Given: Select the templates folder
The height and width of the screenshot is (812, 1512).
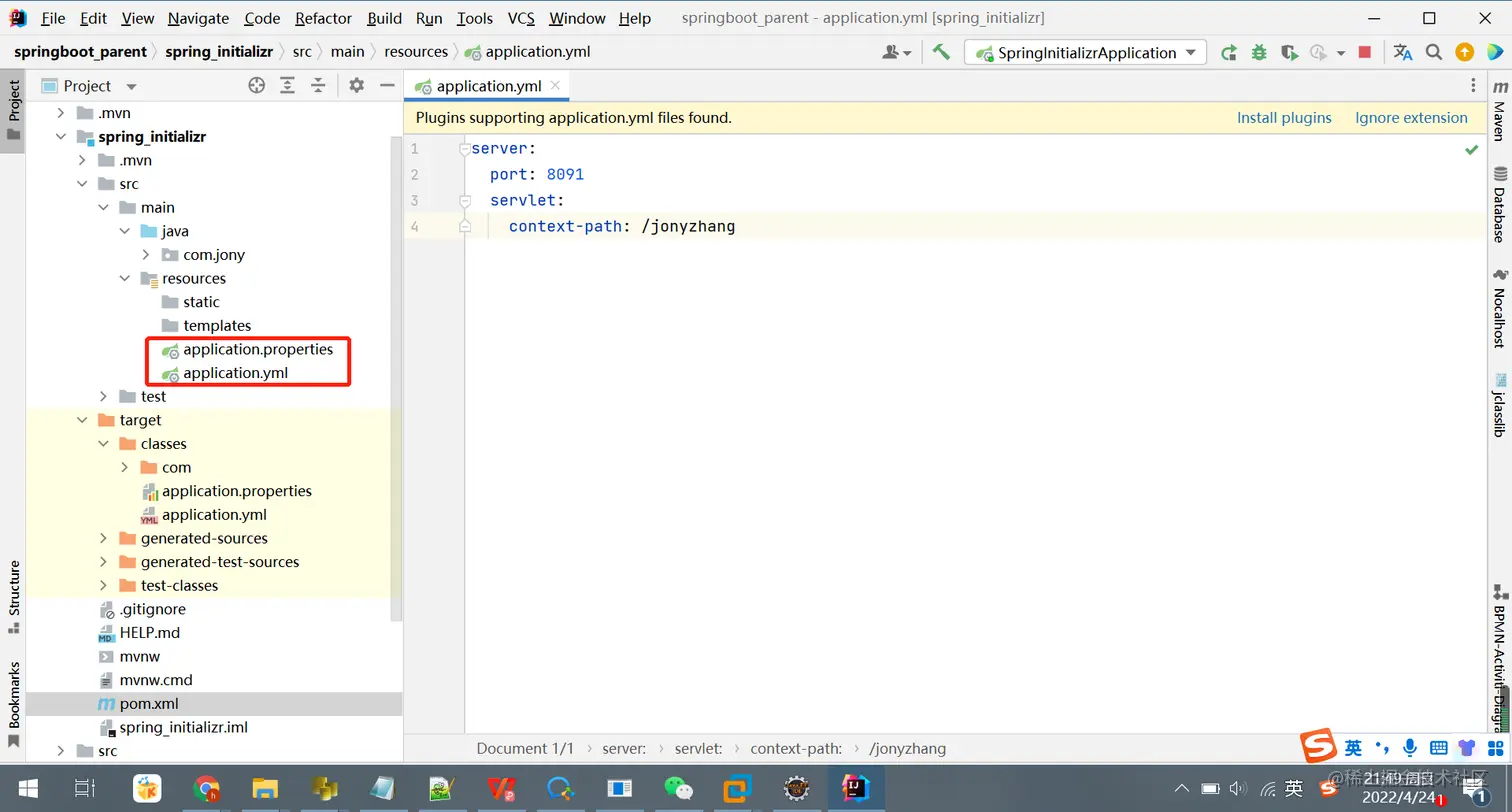Looking at the screenshot, I should (216, 326).
